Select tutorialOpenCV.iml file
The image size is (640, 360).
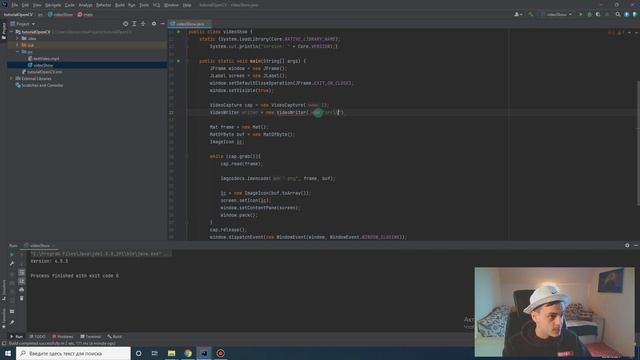[42, 72]
